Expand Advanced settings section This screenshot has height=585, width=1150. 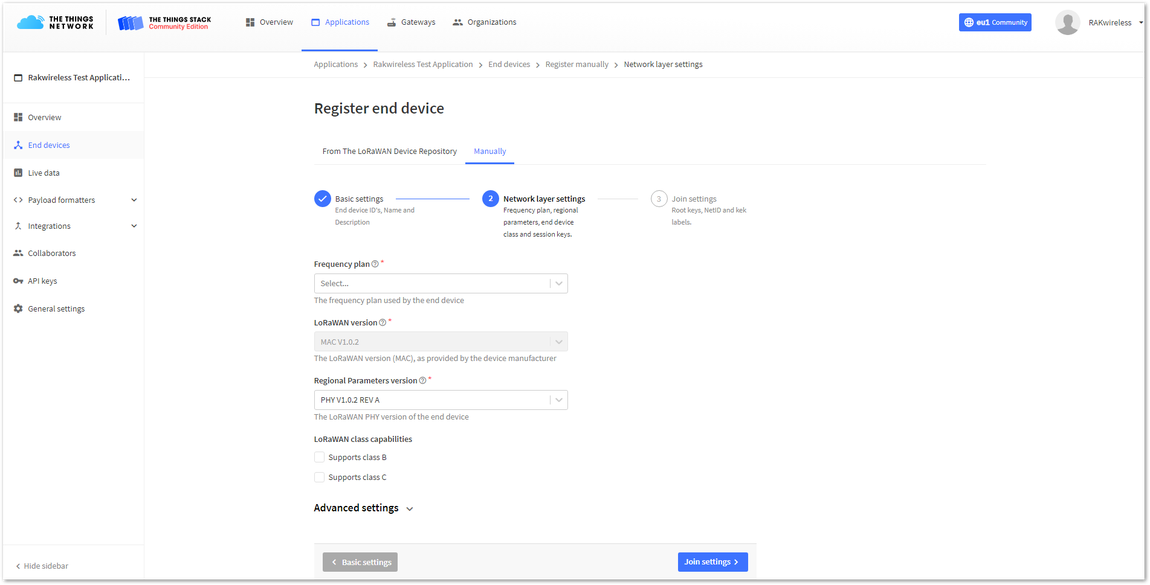364,508
